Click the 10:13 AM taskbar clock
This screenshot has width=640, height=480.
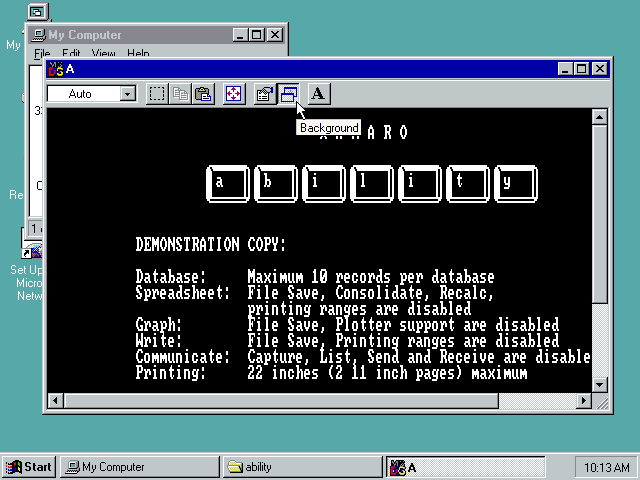[x=607, y=467]
